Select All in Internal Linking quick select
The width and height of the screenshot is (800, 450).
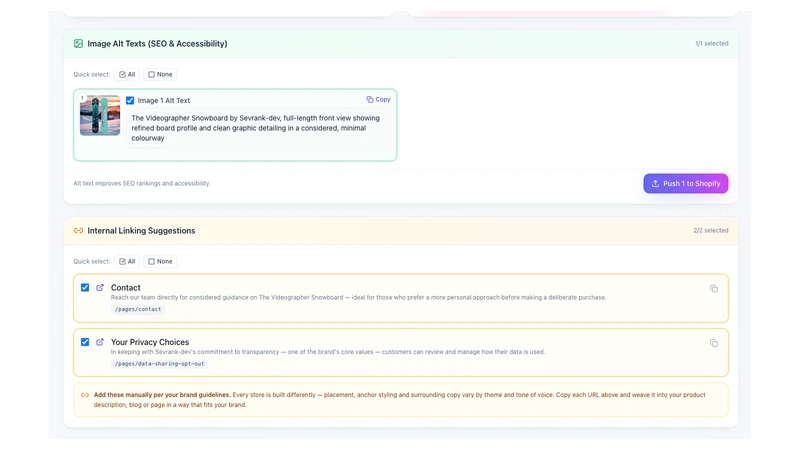point(127,261)
